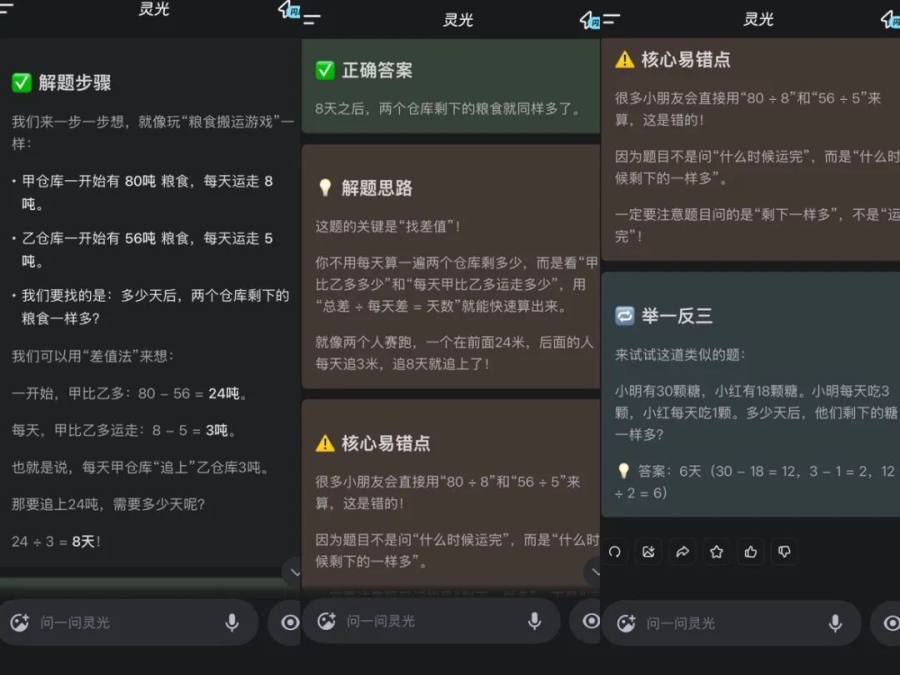Like the answer with the thumbs-up icon
This screenshot has width=900, height=675.
click(x=750, y=551)
